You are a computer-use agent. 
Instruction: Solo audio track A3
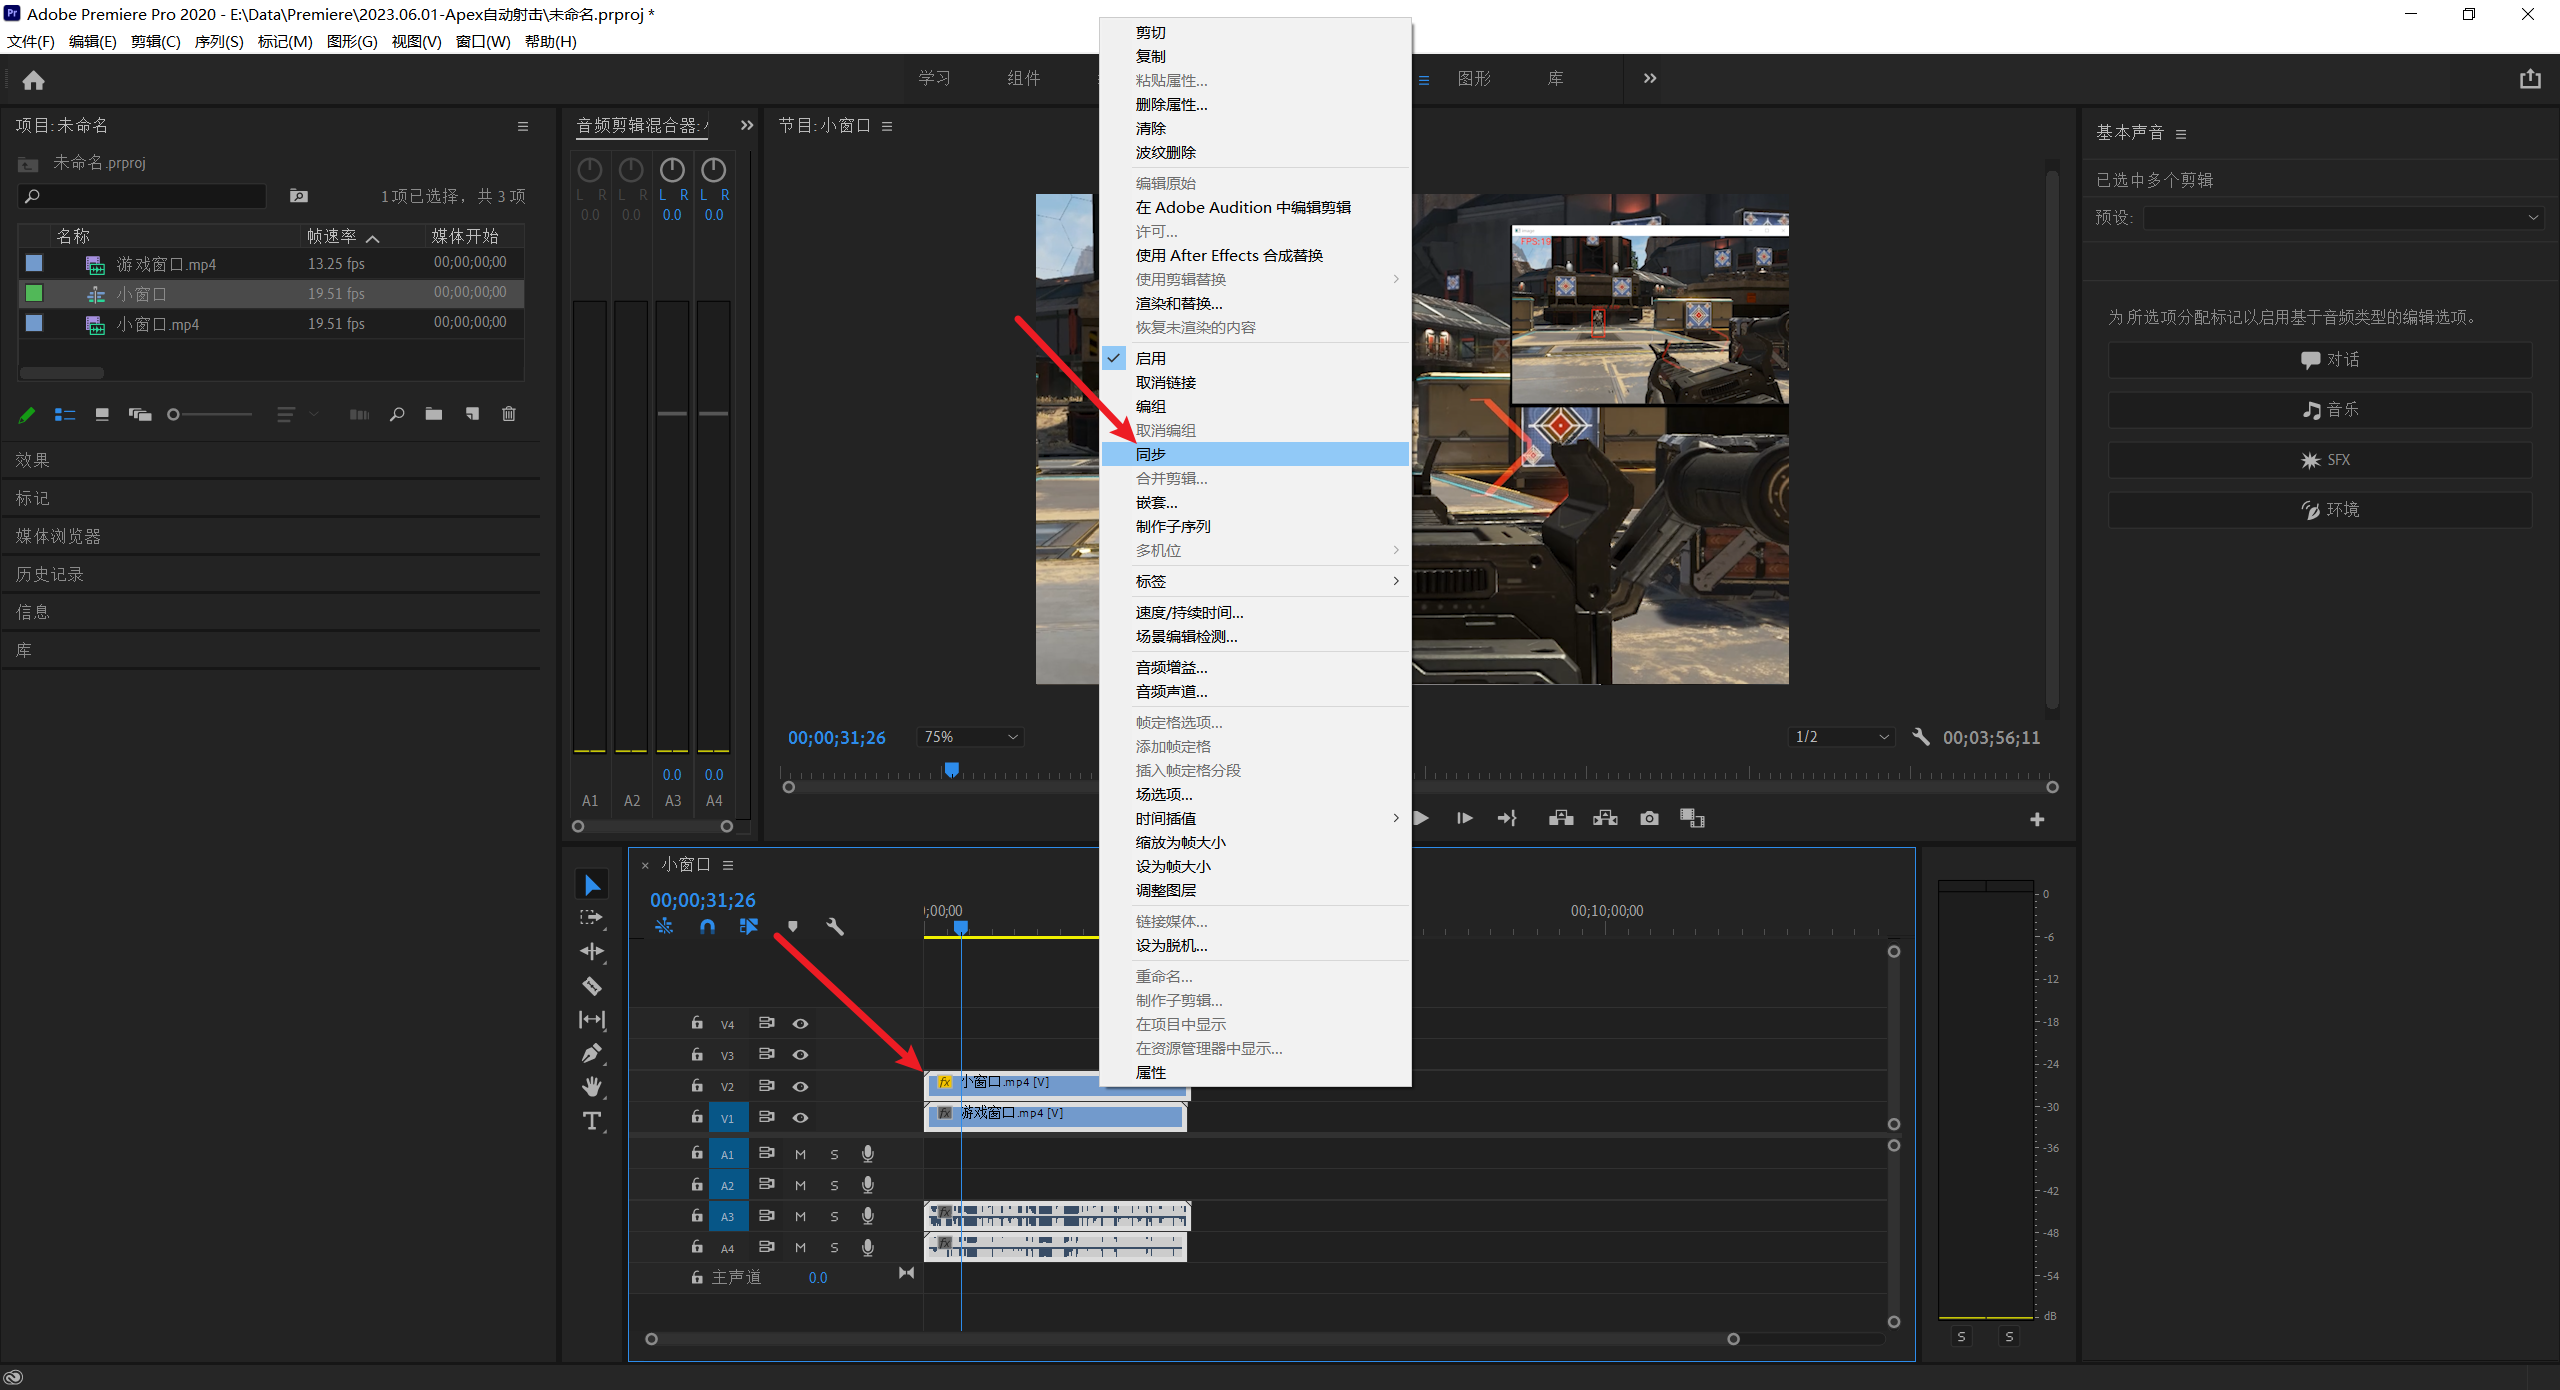click(834, 1217)
